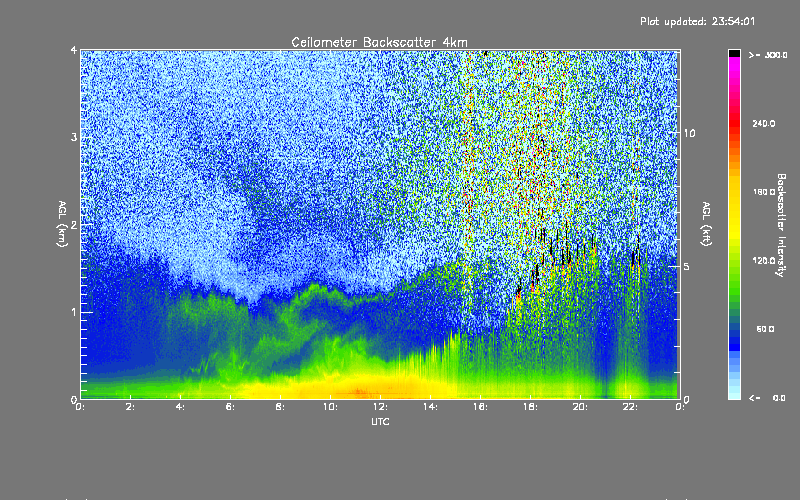Select the '6:' UTC tick label
This screenshot has height=500, width=800.
pos(231,407)
